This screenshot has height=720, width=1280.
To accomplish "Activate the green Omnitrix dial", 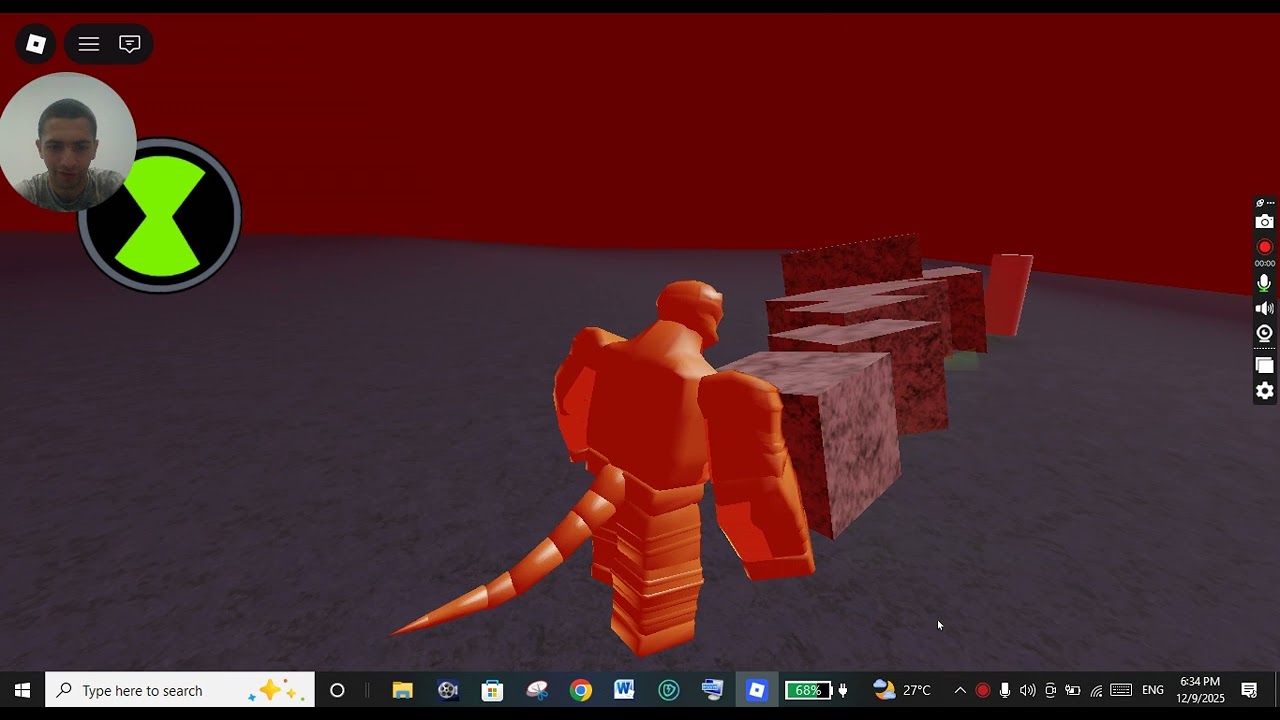I will [x=160, y=216].
